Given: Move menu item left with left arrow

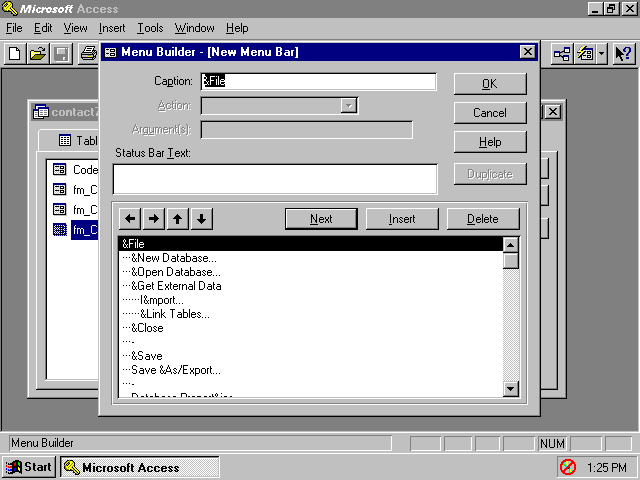Looking at the screenshot, I should [130, 219].
